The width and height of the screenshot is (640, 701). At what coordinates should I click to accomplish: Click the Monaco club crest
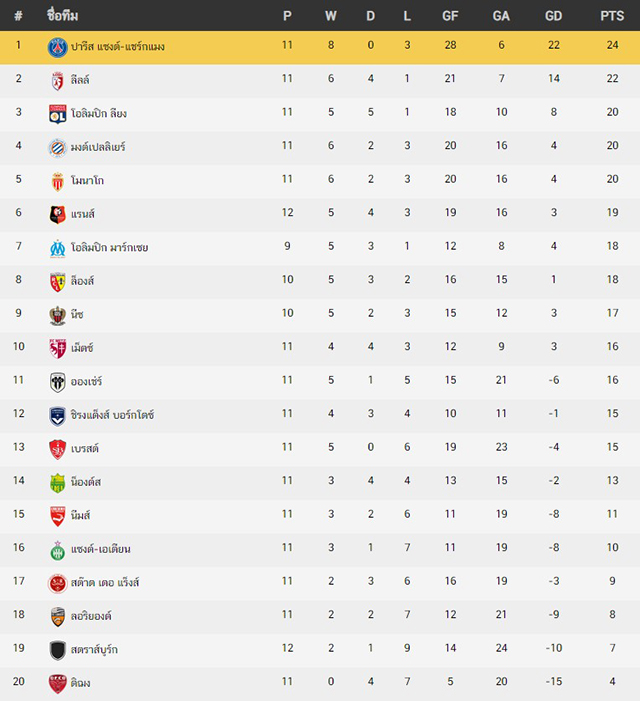tap(58, 181)
